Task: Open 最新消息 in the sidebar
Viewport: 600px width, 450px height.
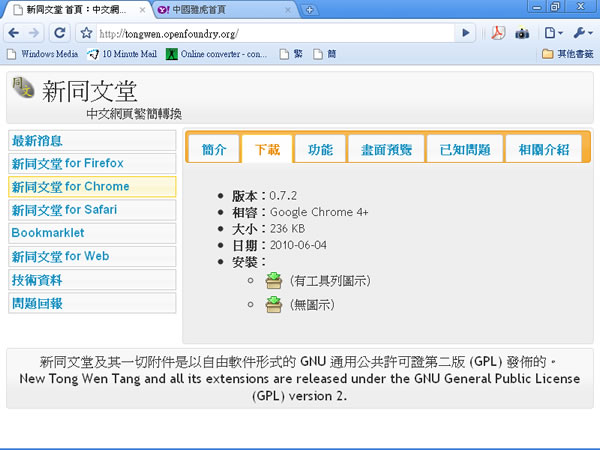Action: click(x=92, y=140)
